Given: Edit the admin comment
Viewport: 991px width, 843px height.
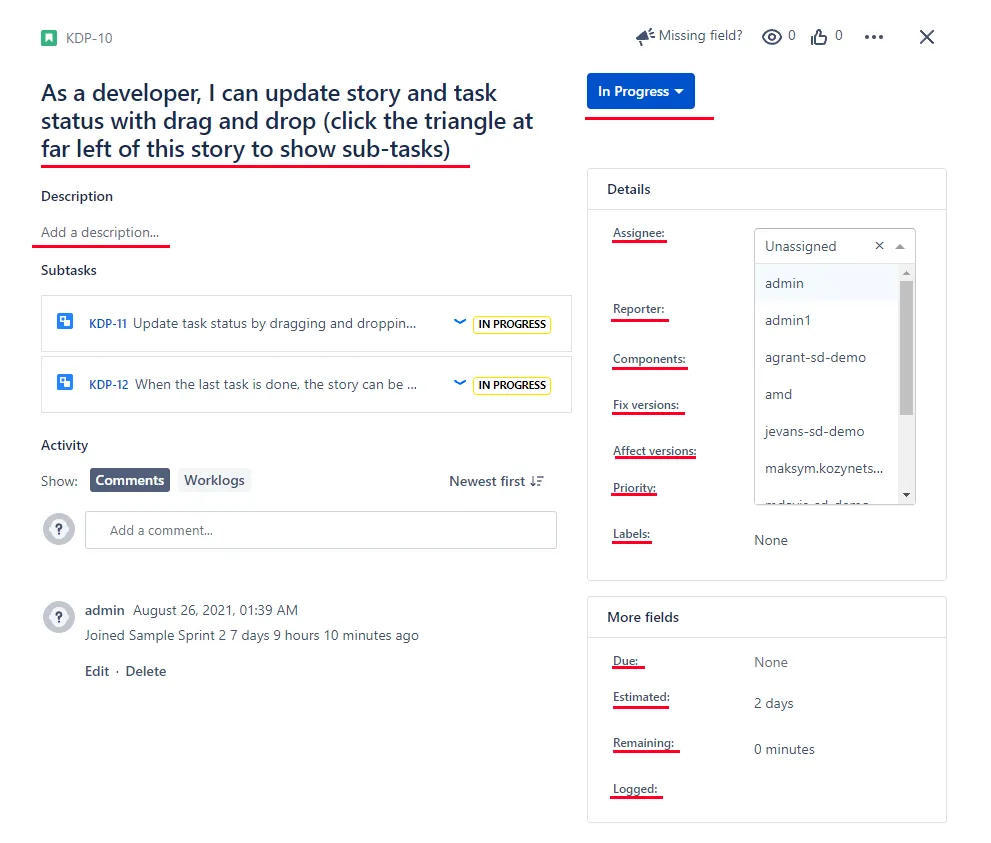Looking at the screenshot, I should (97, 671).
